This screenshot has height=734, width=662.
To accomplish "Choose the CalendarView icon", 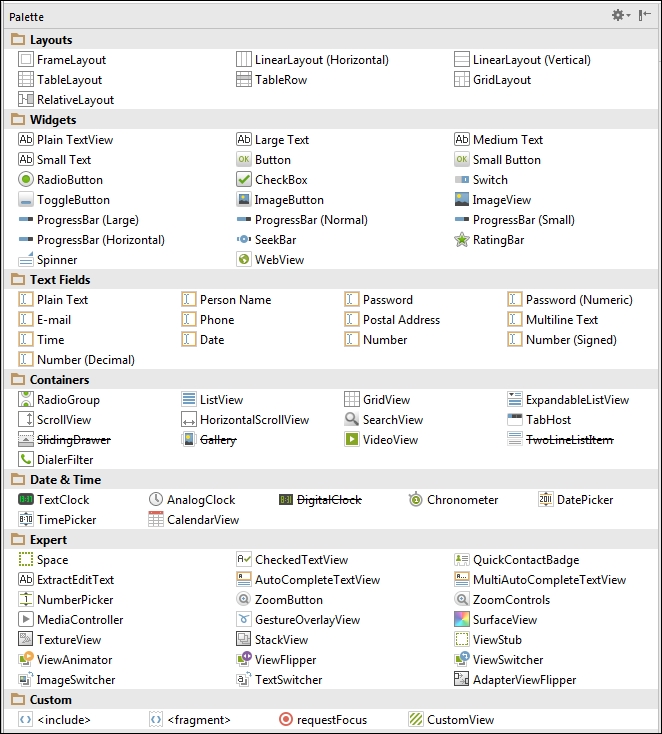I will tap(156, 520).
